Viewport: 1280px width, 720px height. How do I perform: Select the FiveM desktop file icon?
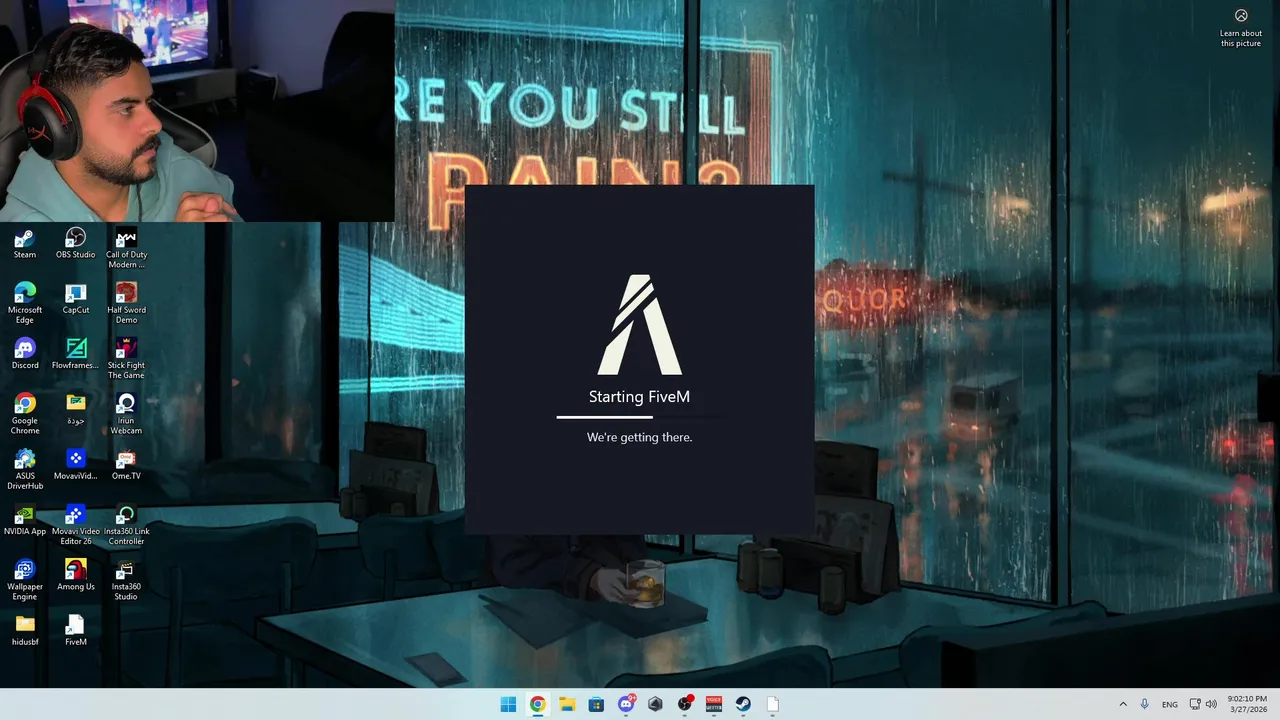tap(76, 630)
